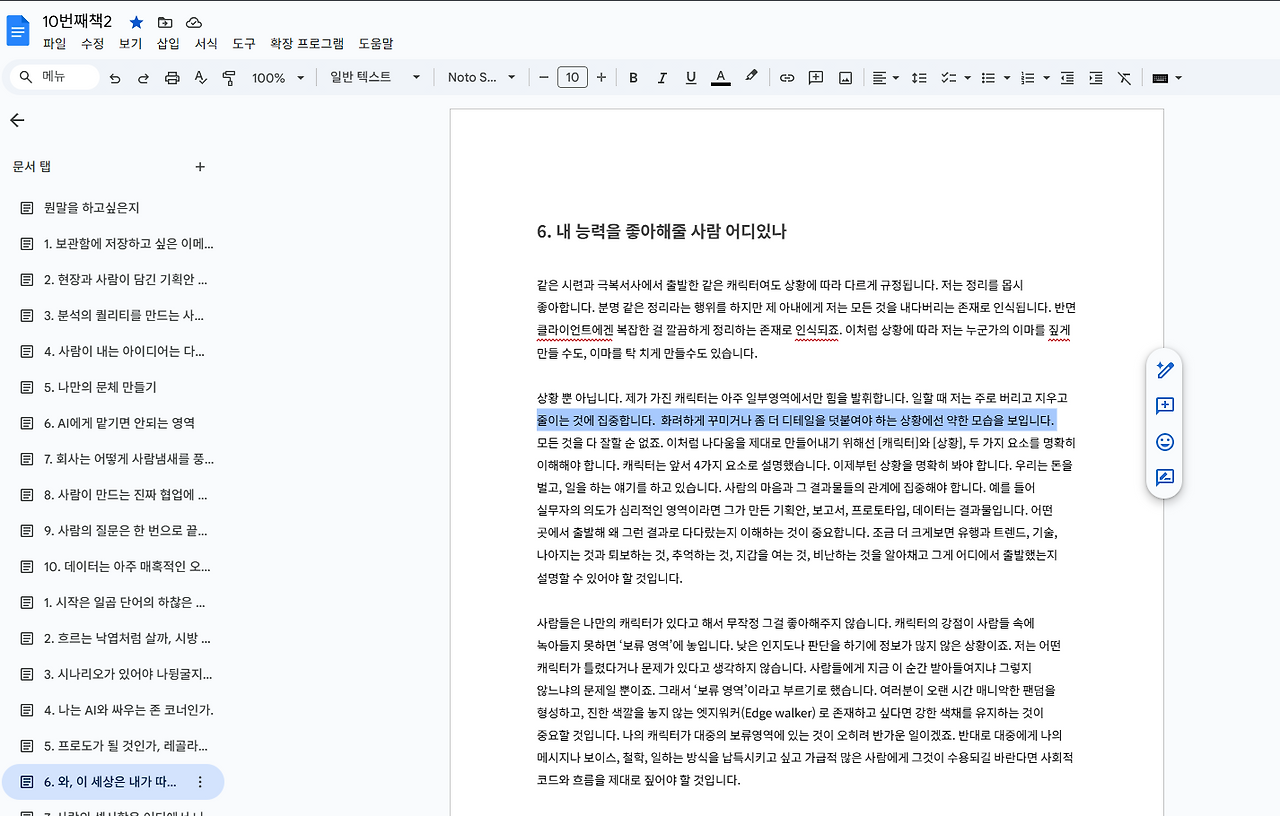Open the text color picker

click(720, 78)
